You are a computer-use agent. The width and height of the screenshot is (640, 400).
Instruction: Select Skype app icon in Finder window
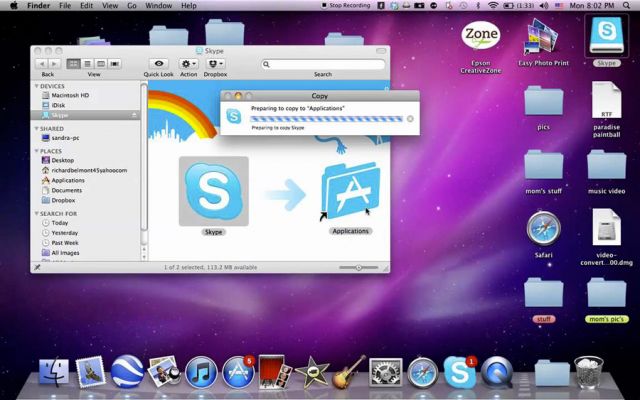213,191
